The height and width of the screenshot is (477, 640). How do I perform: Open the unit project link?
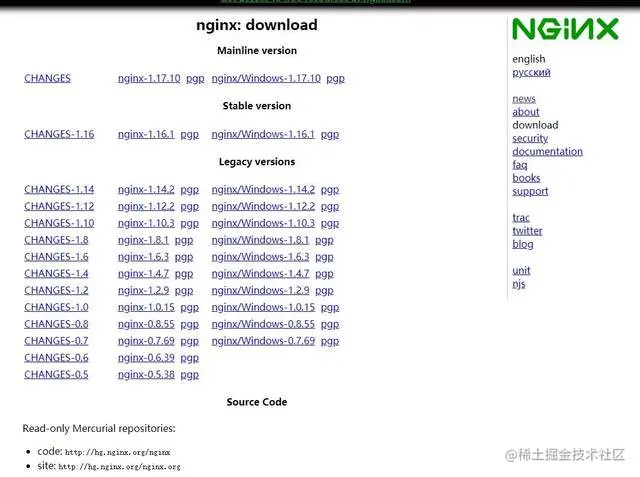tap(521, 271)
